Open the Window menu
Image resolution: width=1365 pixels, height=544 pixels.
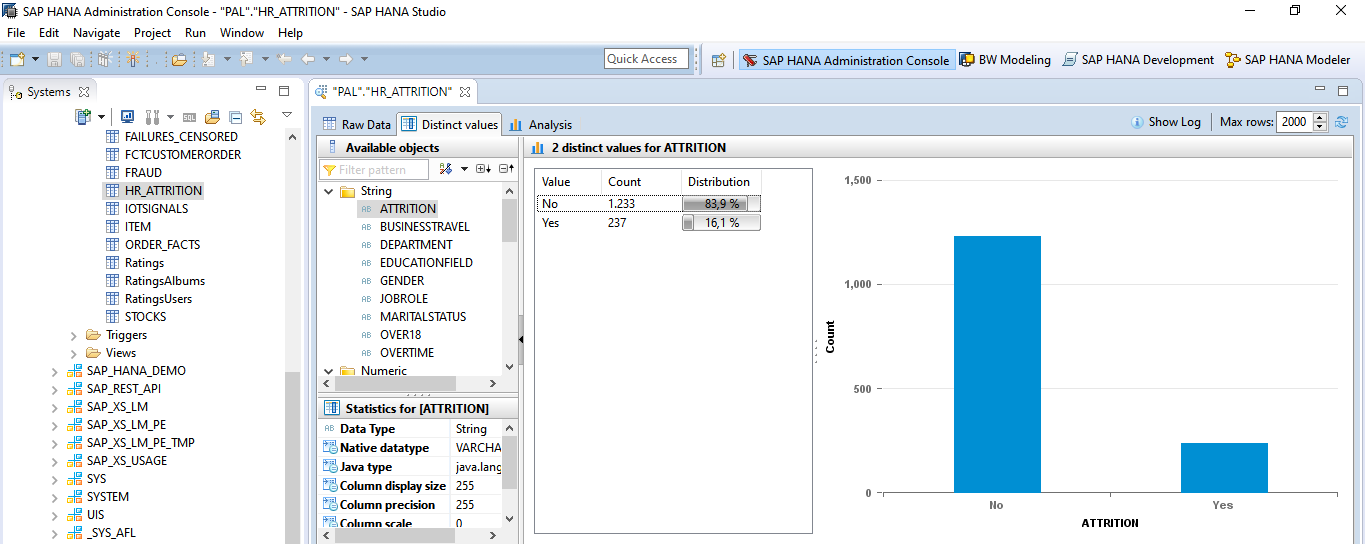(242, 33)
